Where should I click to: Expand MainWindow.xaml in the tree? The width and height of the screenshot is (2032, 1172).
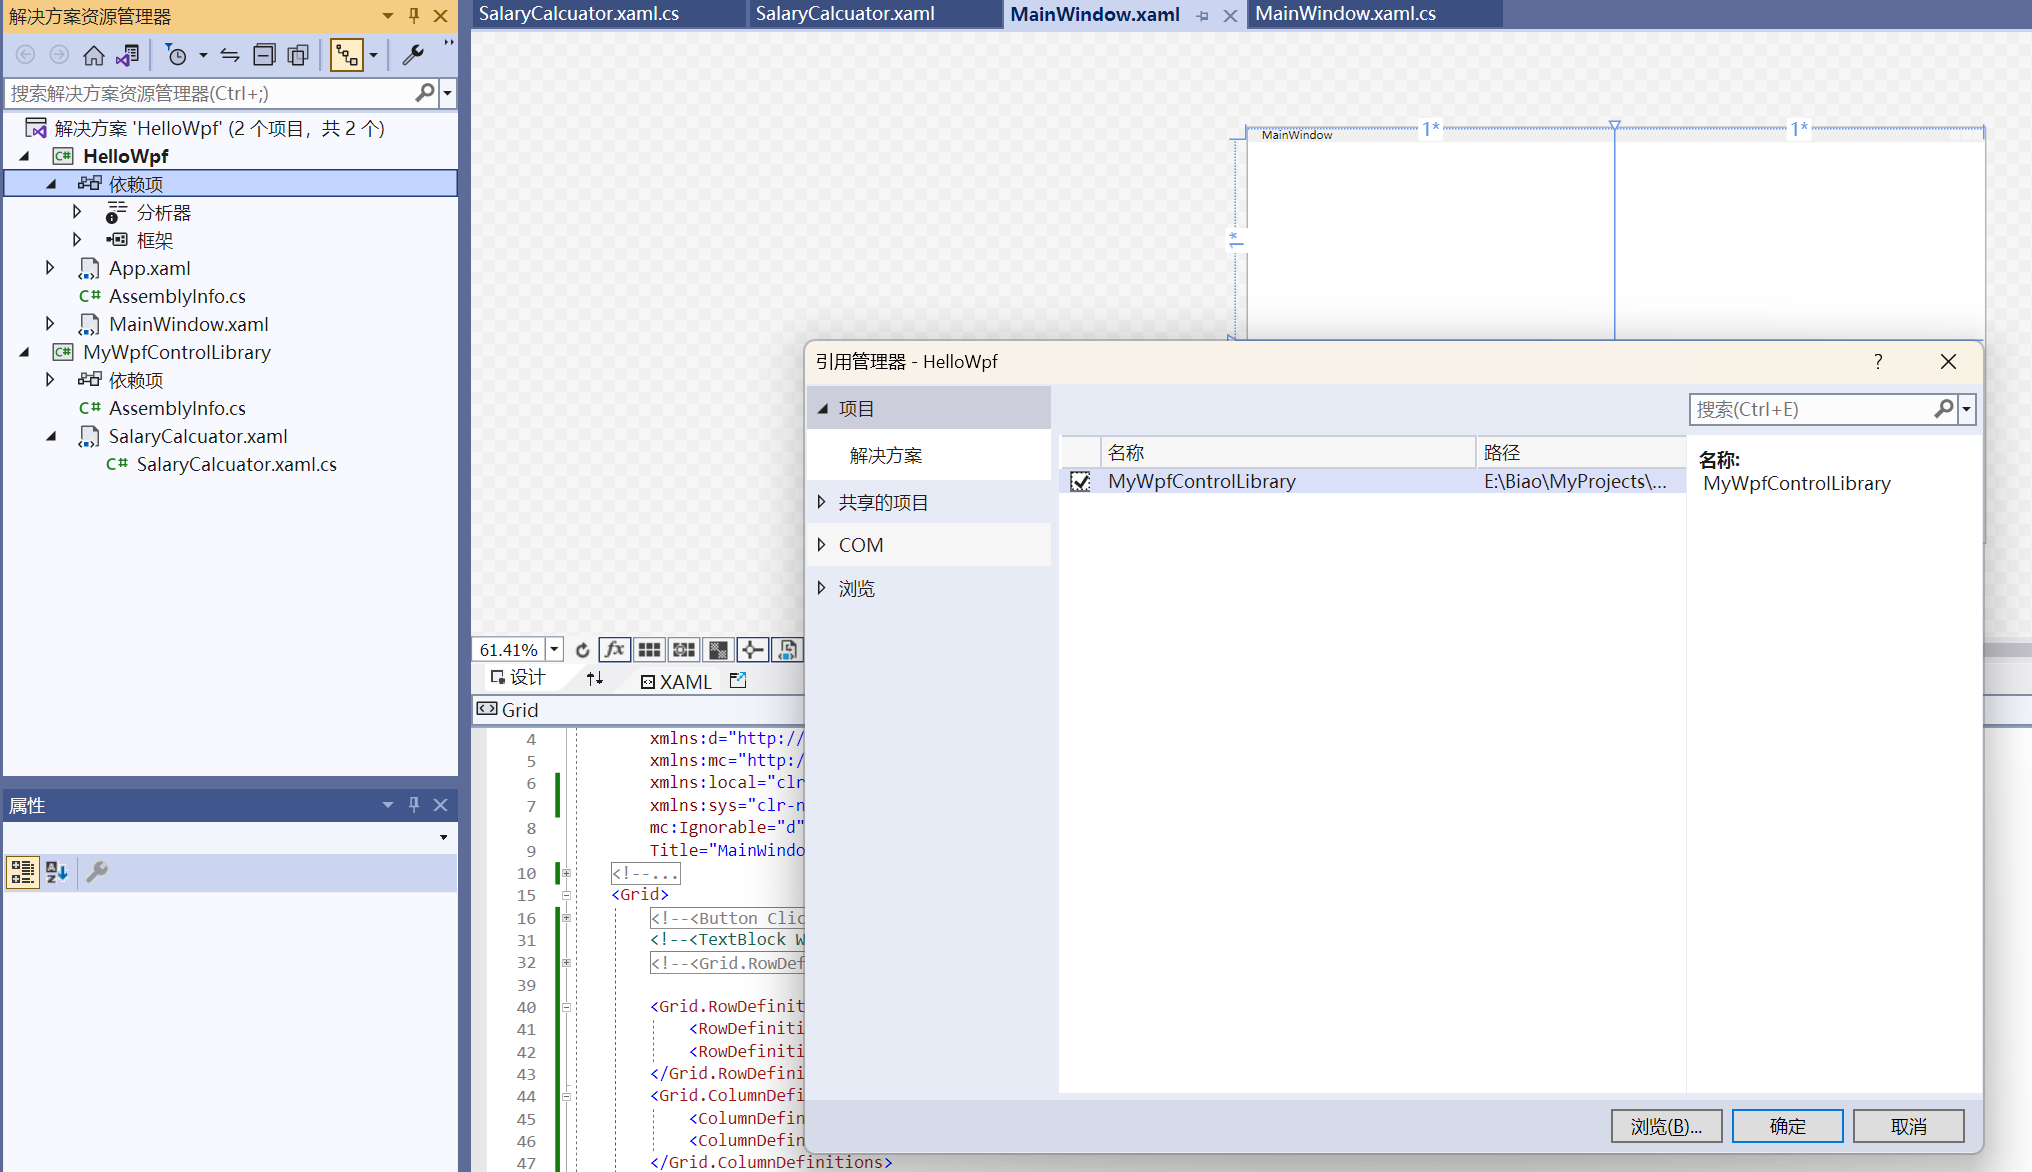click(50, 324)
